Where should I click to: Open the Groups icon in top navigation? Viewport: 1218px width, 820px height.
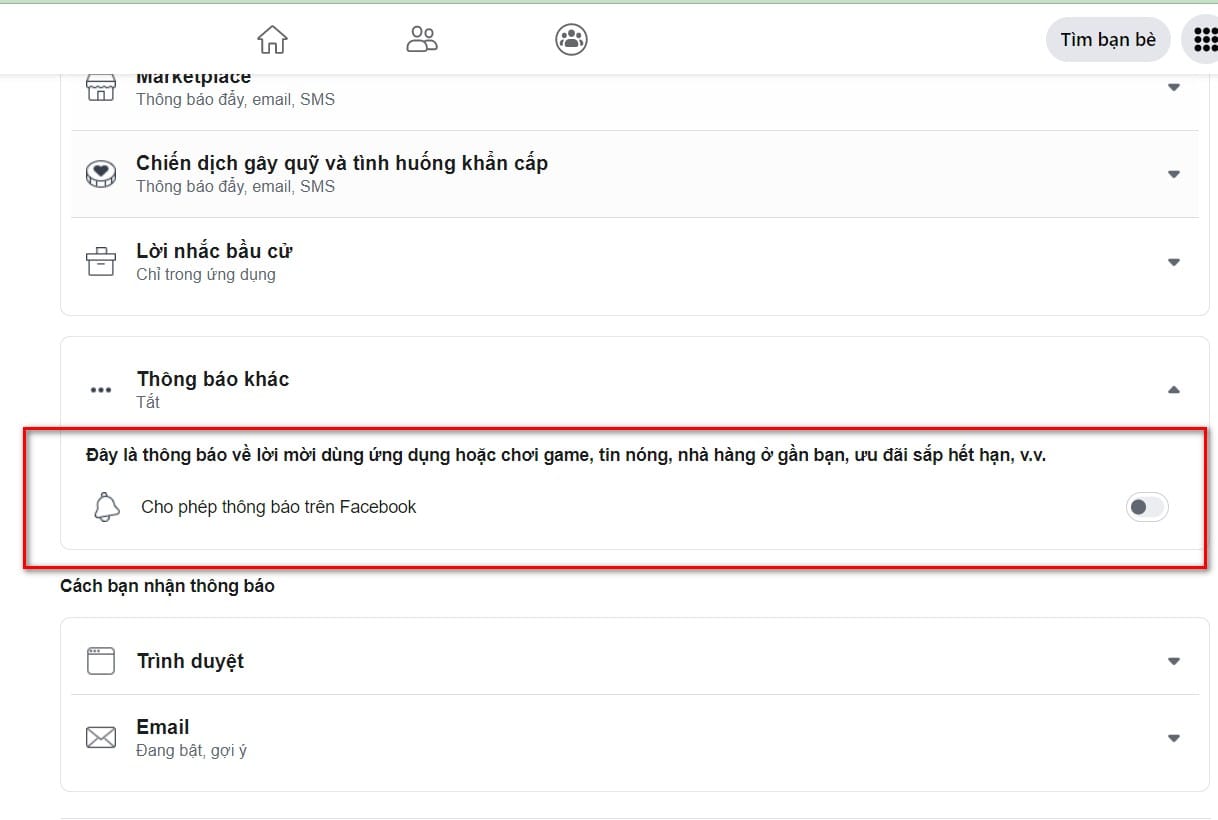coord(571,39)
